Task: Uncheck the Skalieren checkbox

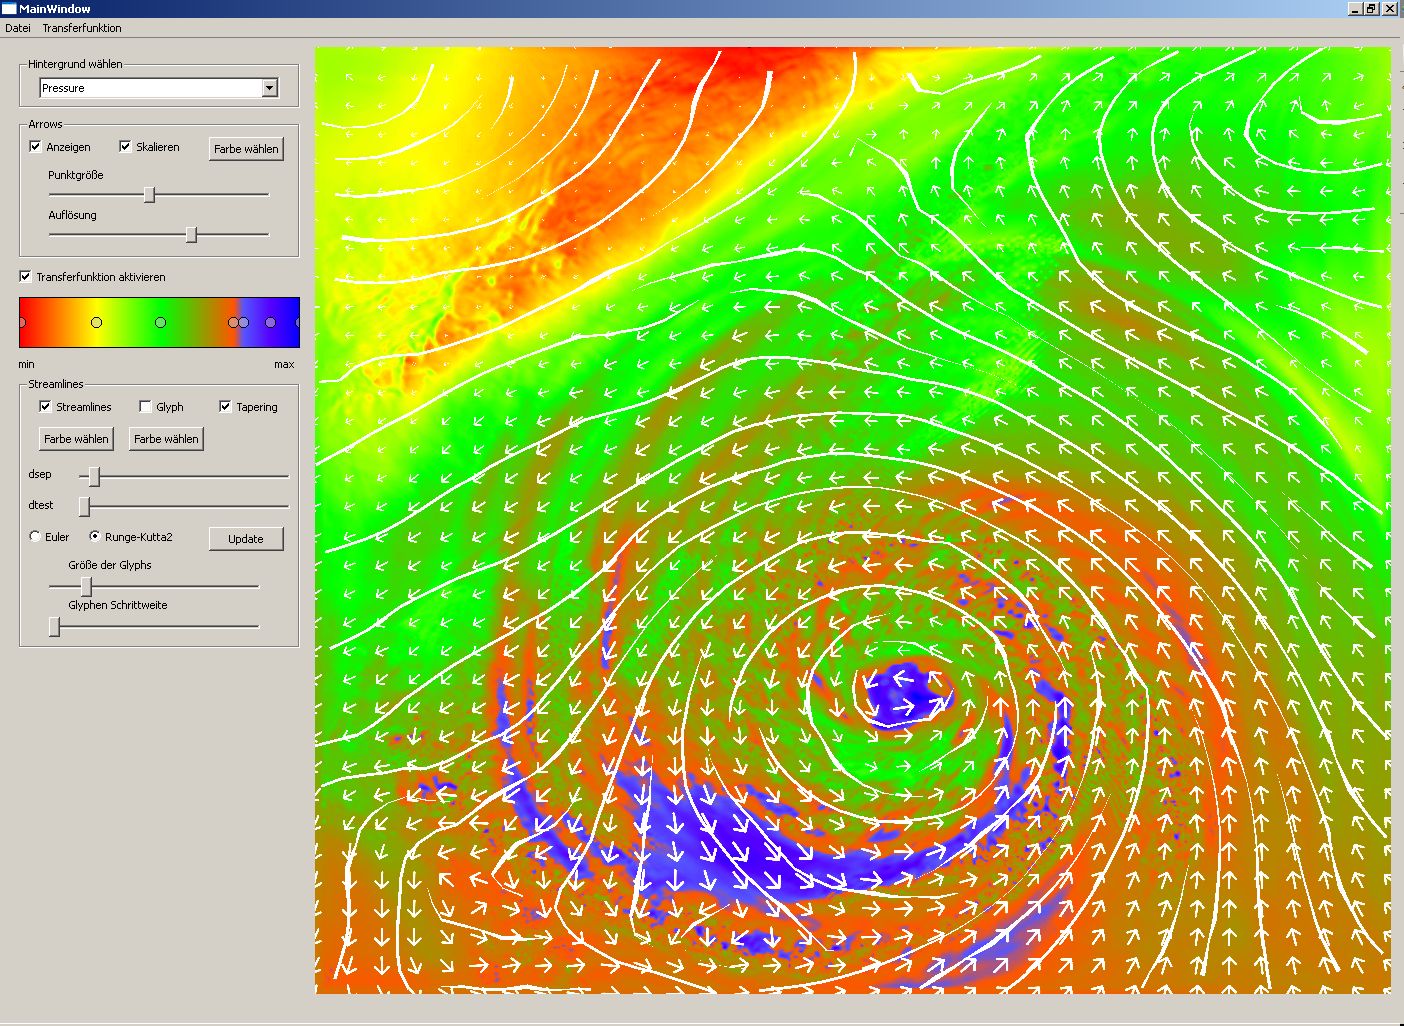Action: (x=125, y=147)
